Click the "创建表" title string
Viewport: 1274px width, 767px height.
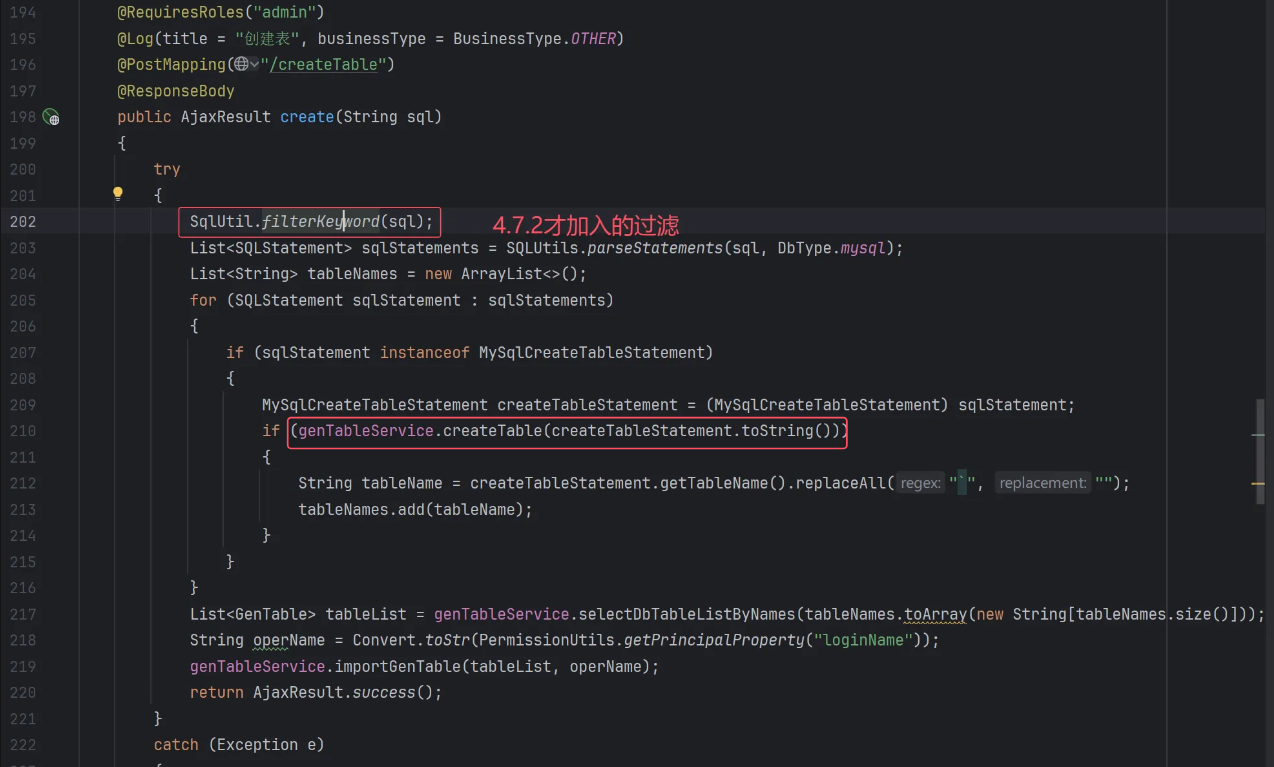(268, 39)
